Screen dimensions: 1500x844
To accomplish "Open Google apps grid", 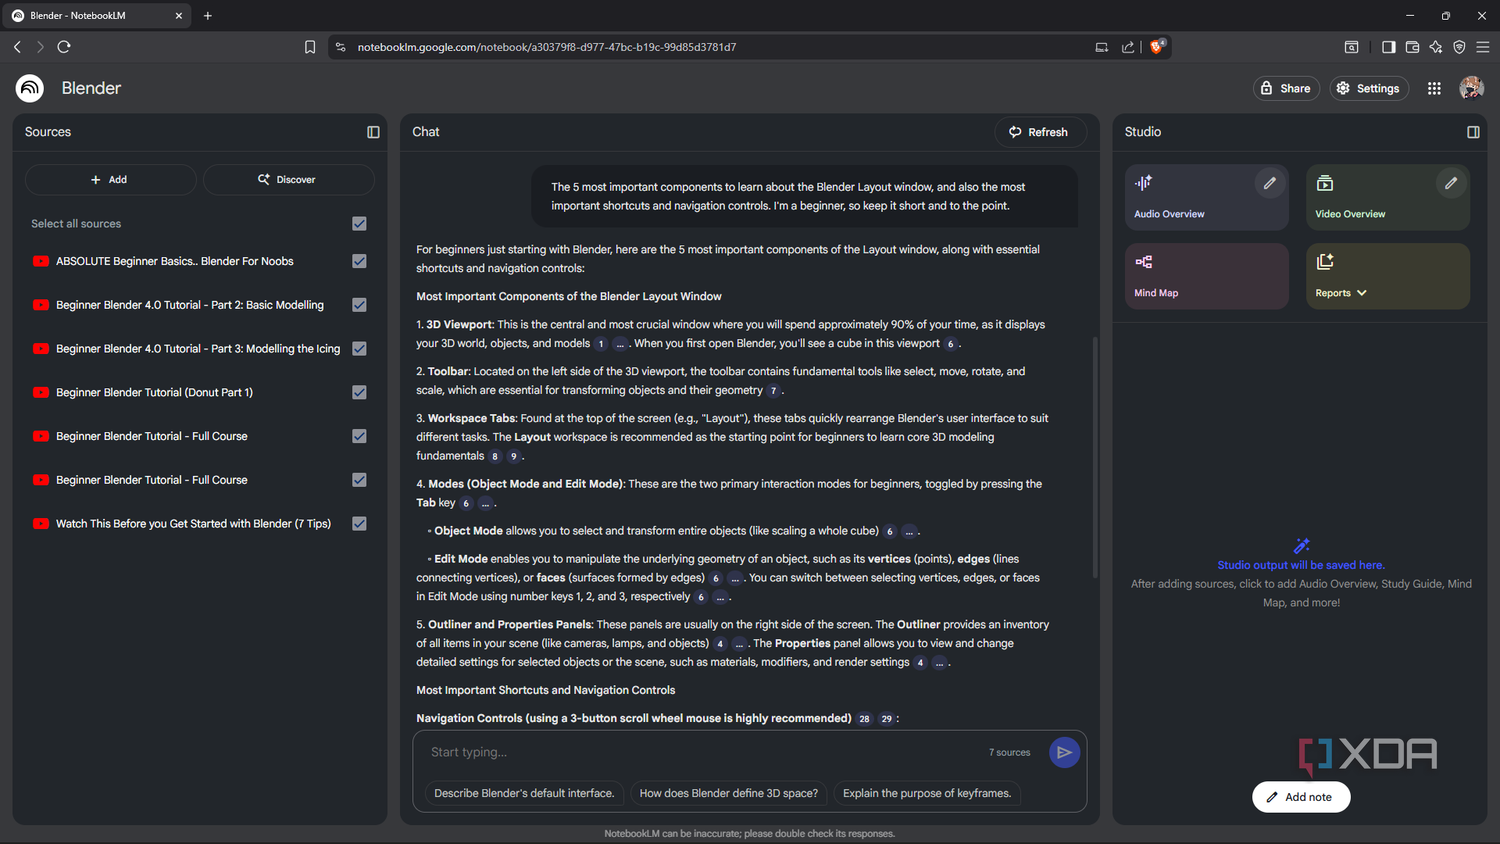I will pyautogui.click(x=1434, y=88).
